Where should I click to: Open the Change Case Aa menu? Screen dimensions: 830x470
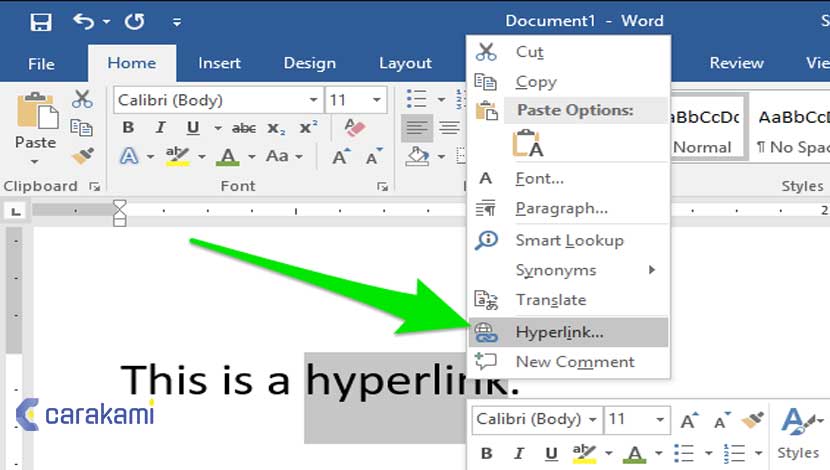point(284,156)
